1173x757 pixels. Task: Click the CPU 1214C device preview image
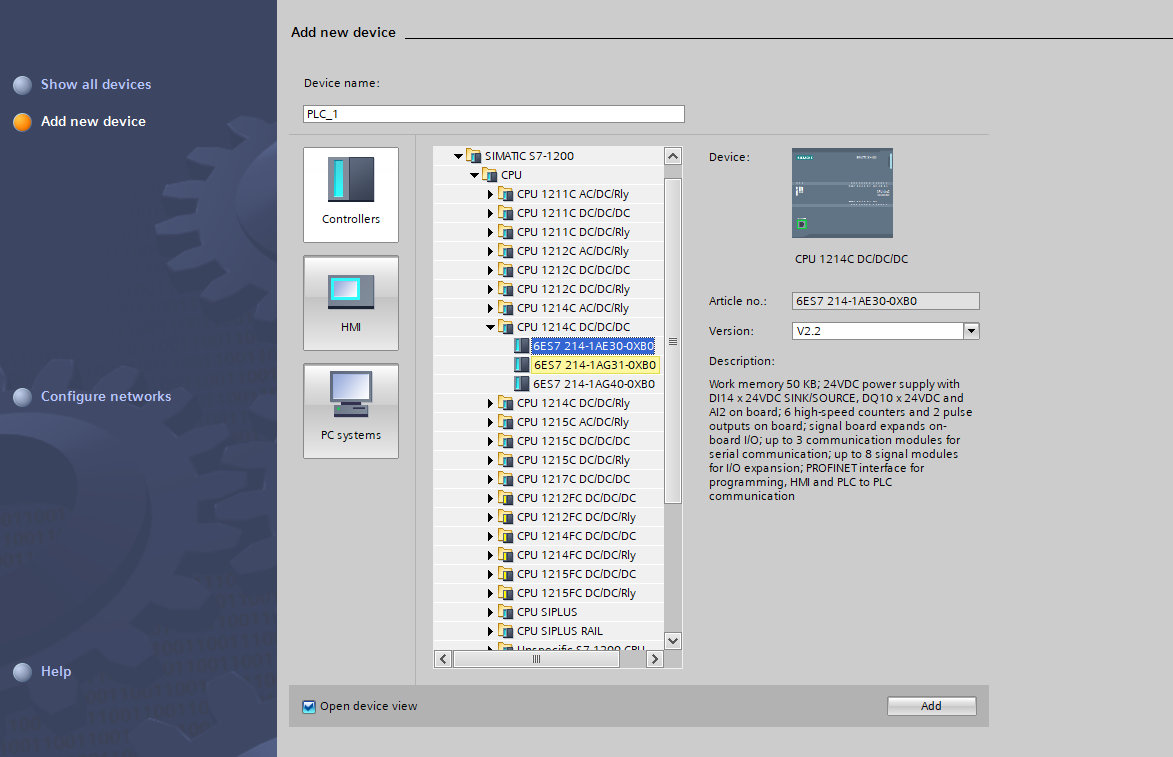coord(842,193)
